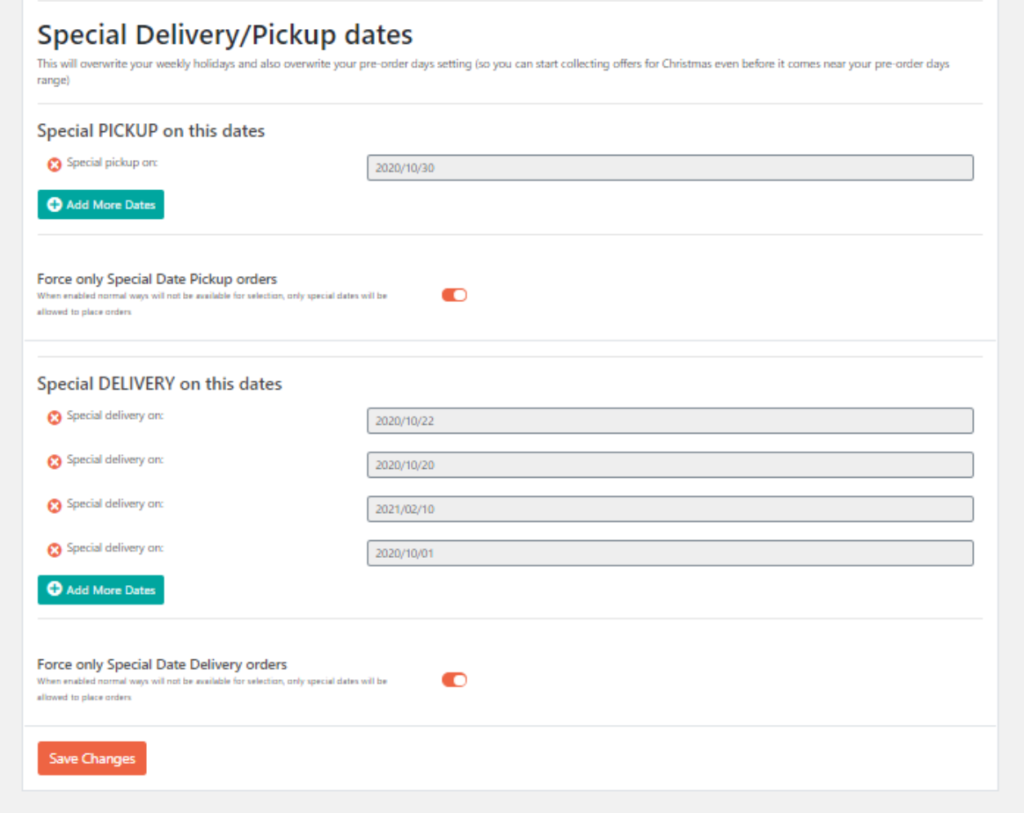Click plus icon in pickup Add More Dates
Viewport: 1024px width, 813px height.
[55, 205]
